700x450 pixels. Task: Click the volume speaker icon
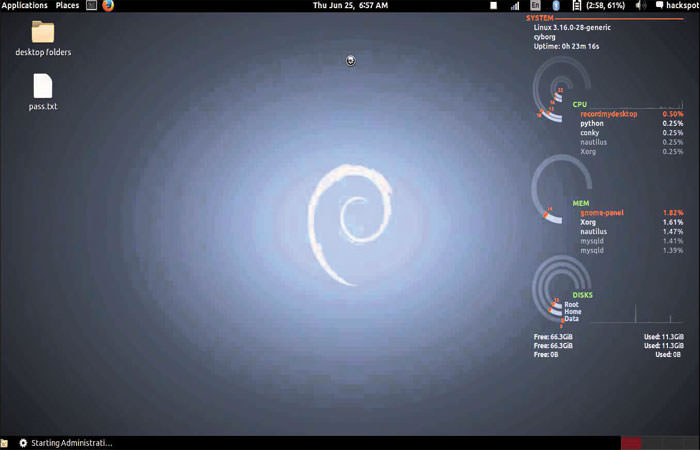coord(640,5)
